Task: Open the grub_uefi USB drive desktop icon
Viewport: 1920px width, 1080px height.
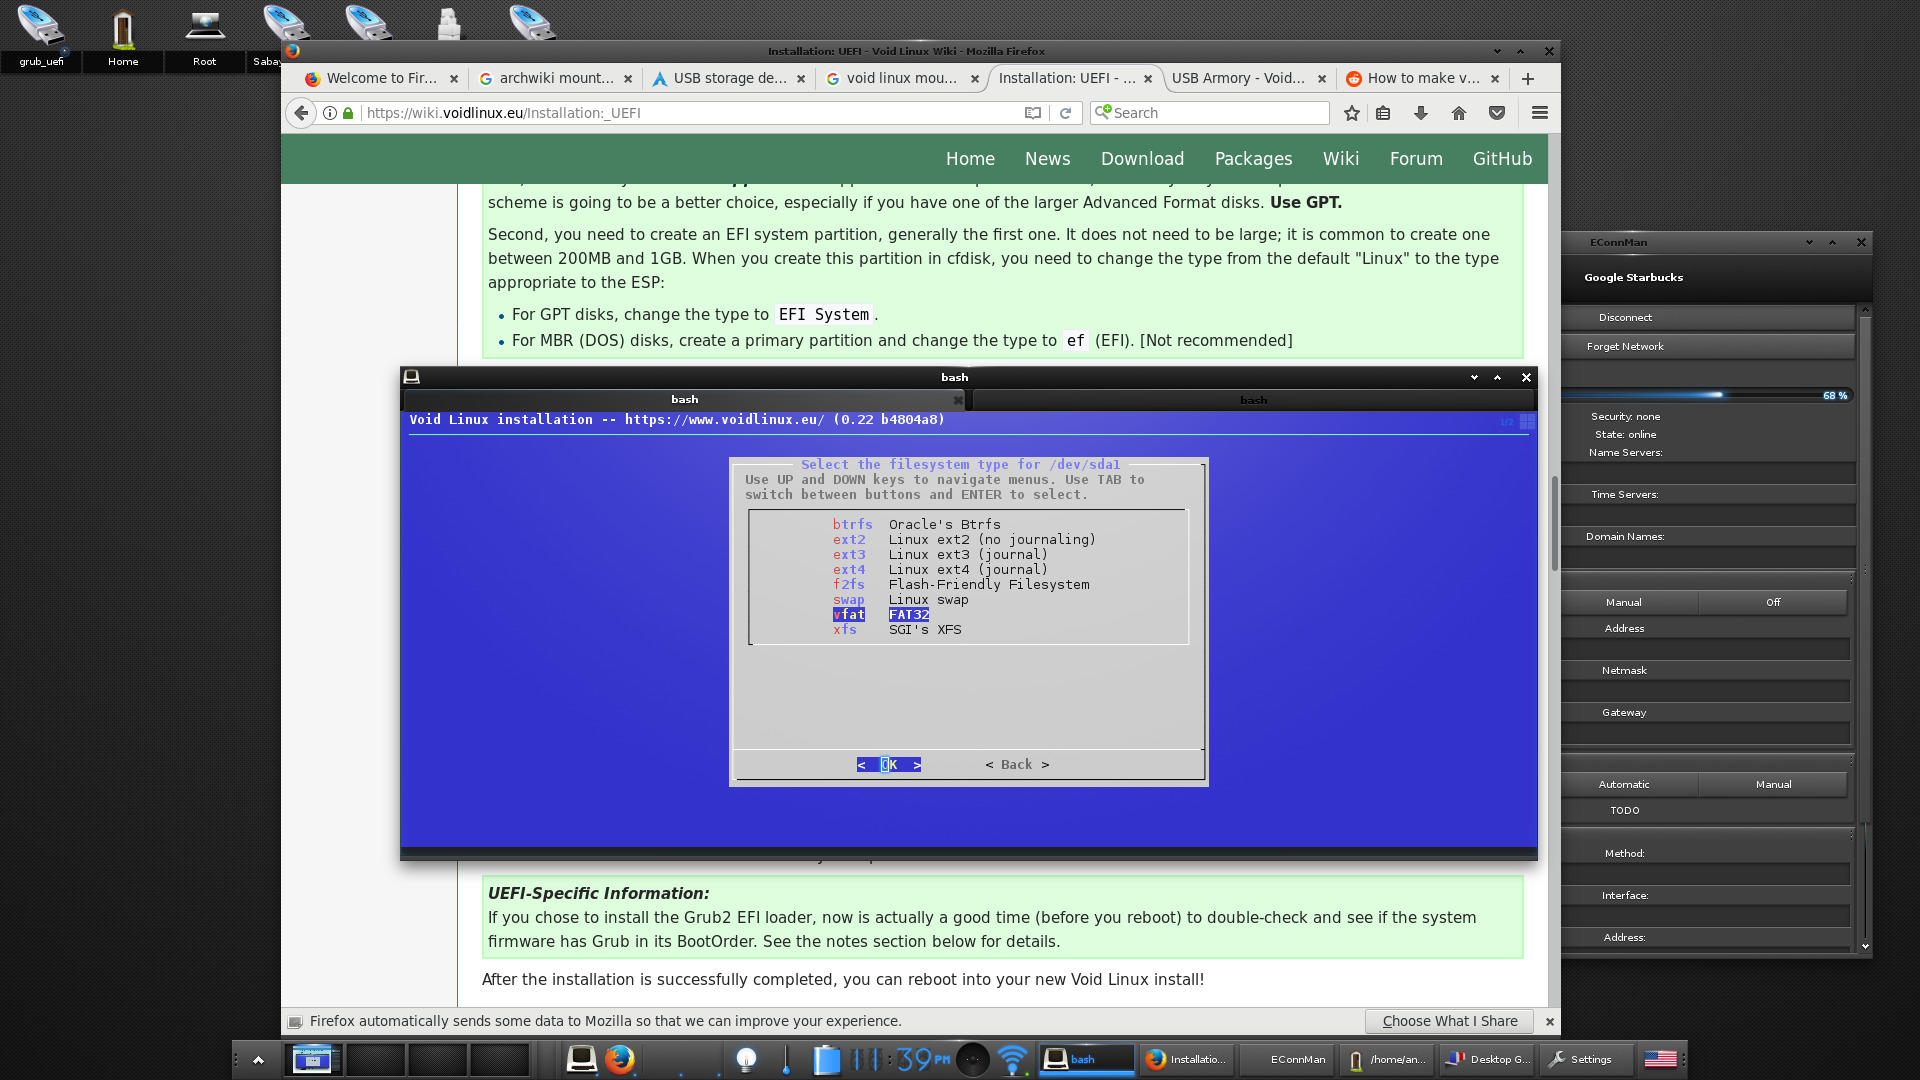Action: pos(41,36)
